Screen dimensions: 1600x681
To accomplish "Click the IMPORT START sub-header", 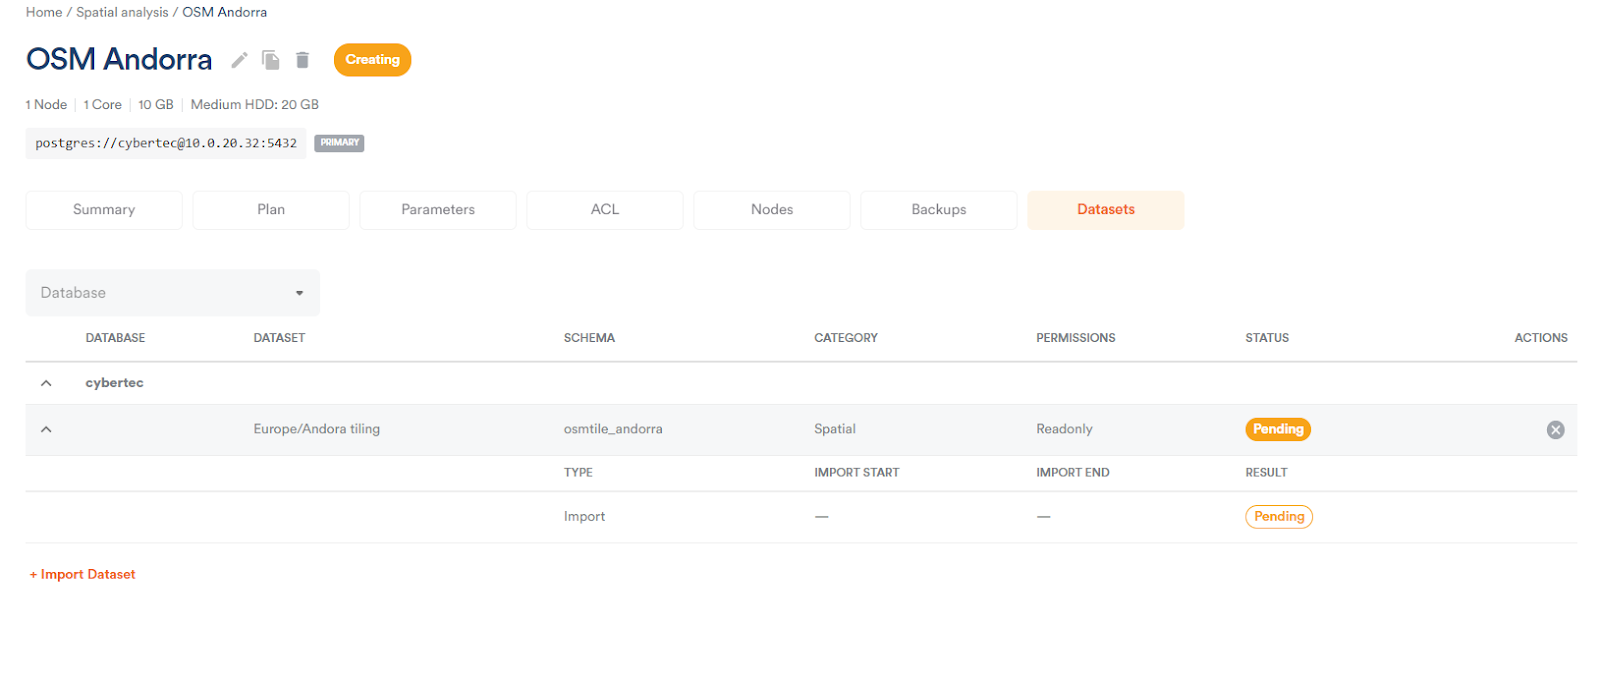I will (857, 473).
